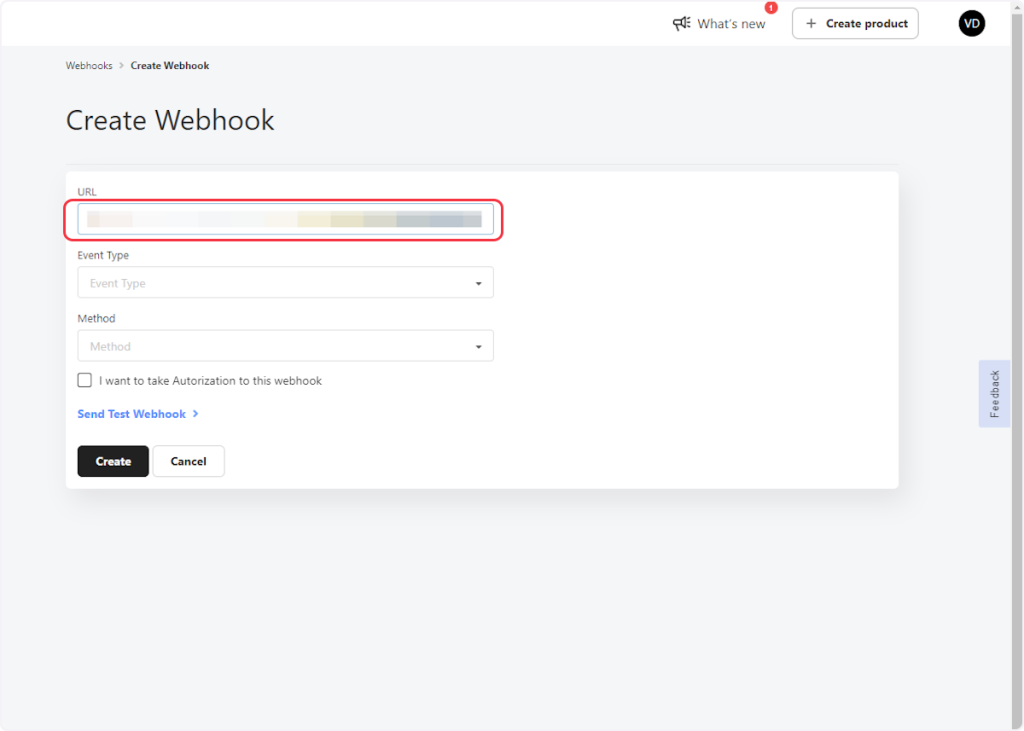Click the megaphone icon beside What's new
Viewport: 1024px width, 731px height.
pos(682,23)
